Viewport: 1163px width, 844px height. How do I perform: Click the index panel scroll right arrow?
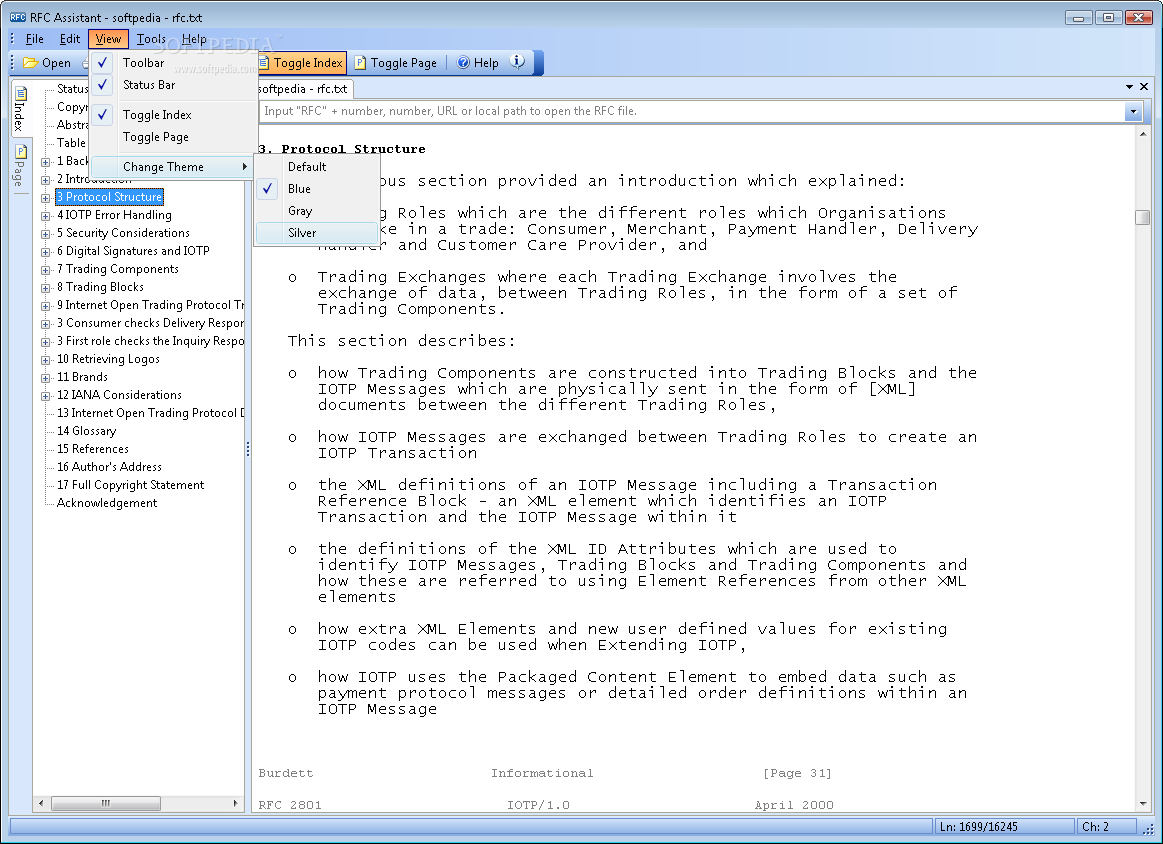tap(236, 803)
